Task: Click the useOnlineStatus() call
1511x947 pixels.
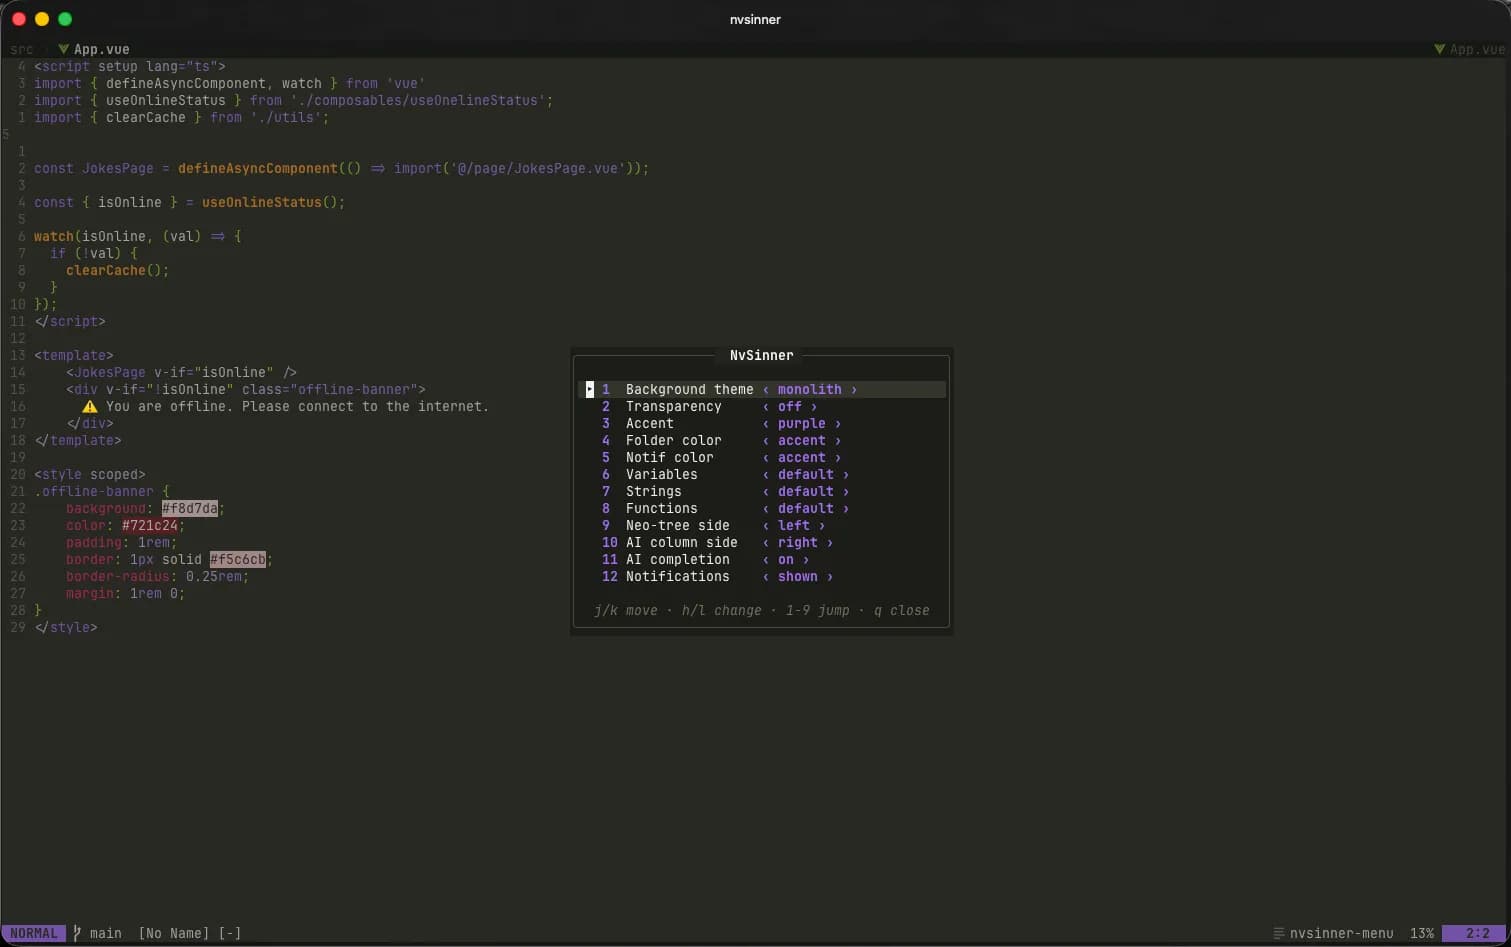Action: pyautogui.click(x=270, y=203)
